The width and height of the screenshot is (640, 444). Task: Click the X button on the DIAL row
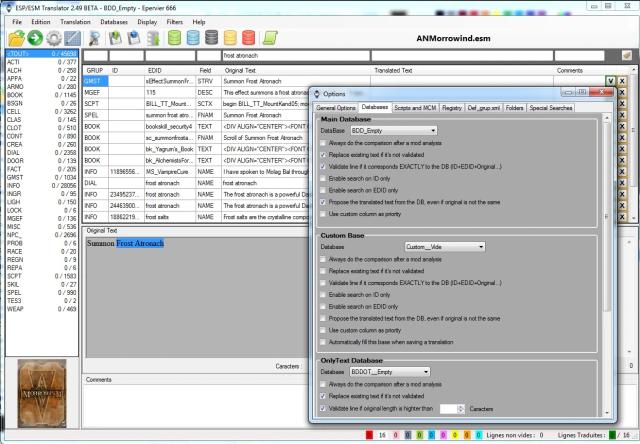[x=622, y=183]
